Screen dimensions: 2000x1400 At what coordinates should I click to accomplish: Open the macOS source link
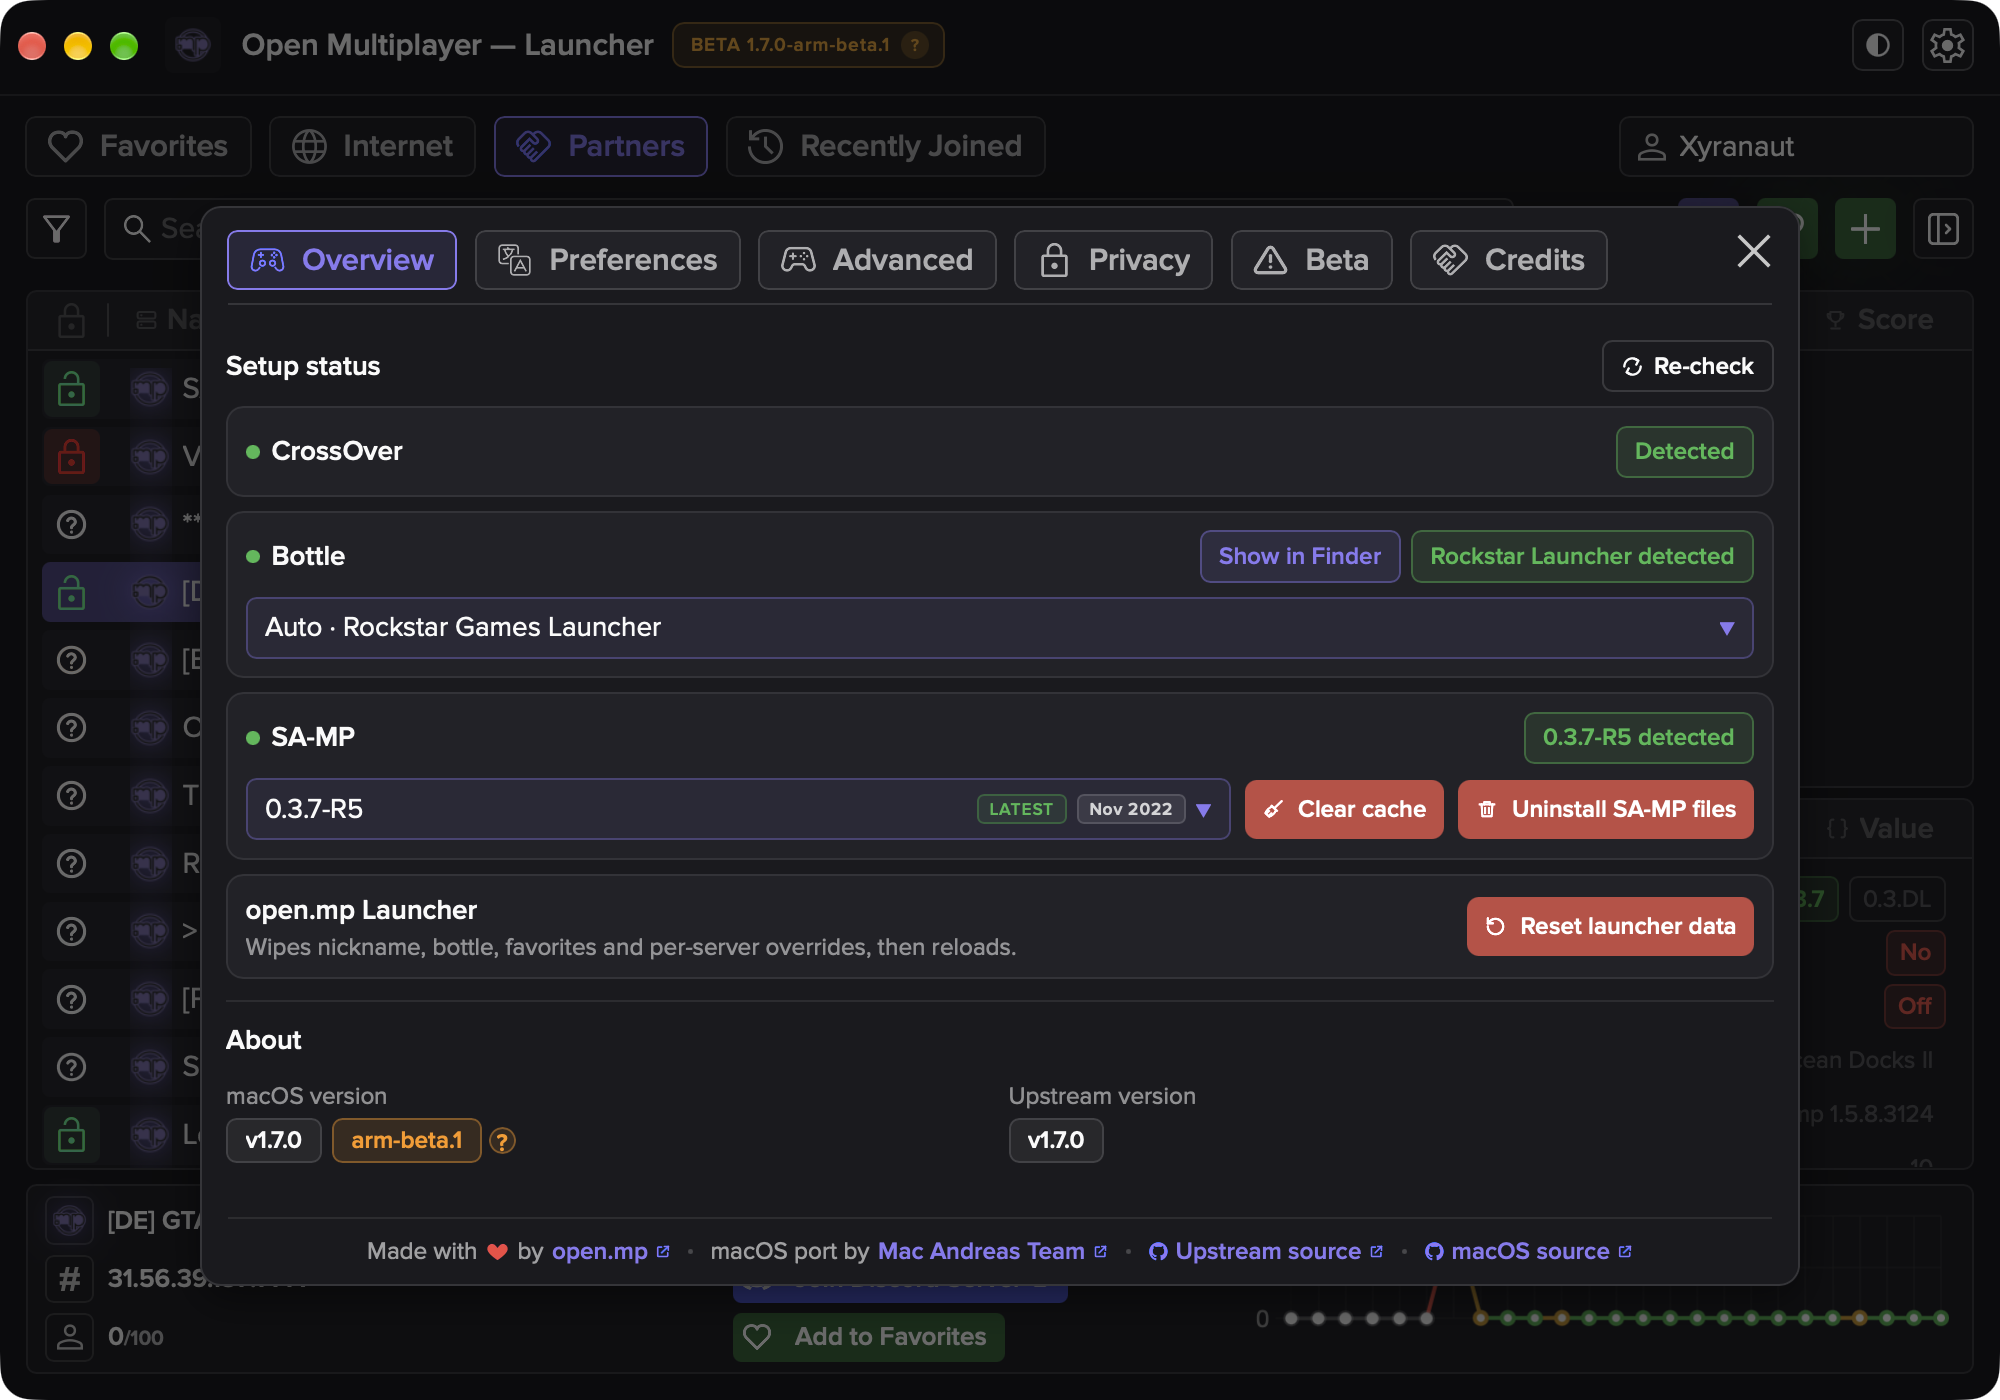point(1528,1251)
